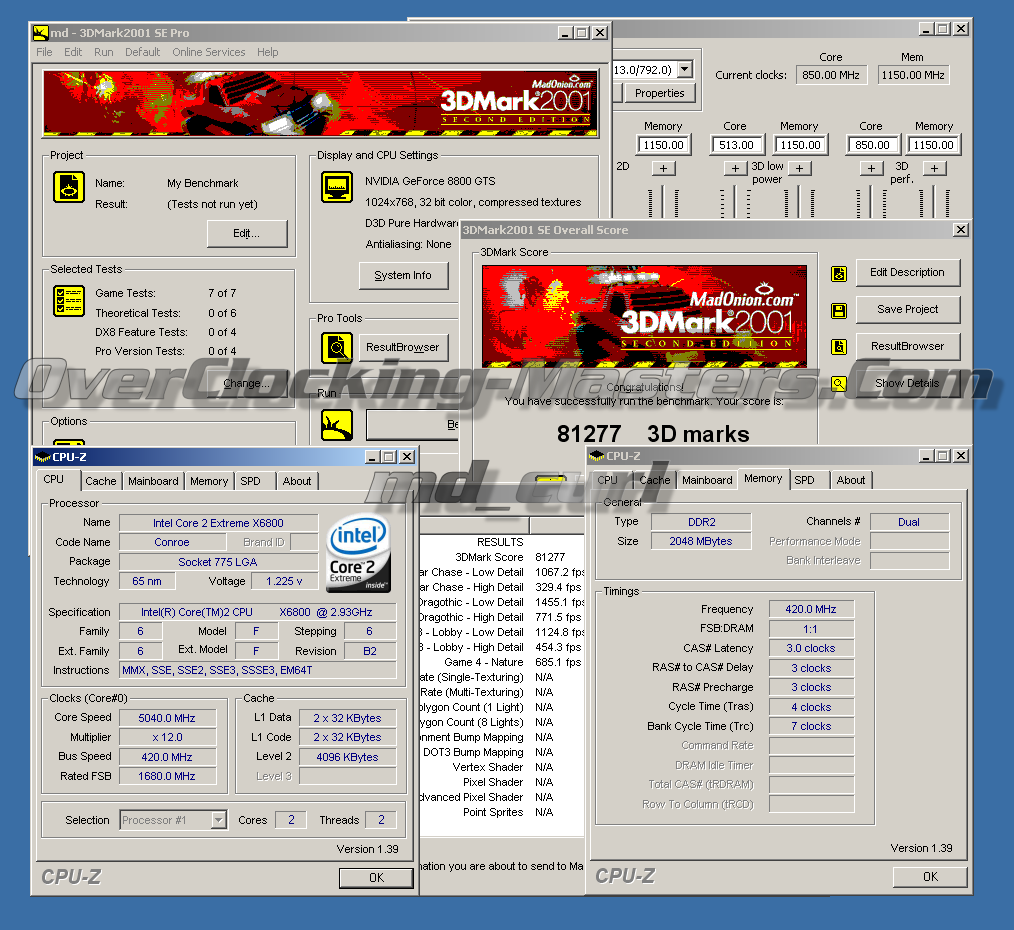Image resolution: width=1014 pixels, height=930 pixels.
Task: Click ResultBrowser button under Pro Tools
Action: point(402,347)
